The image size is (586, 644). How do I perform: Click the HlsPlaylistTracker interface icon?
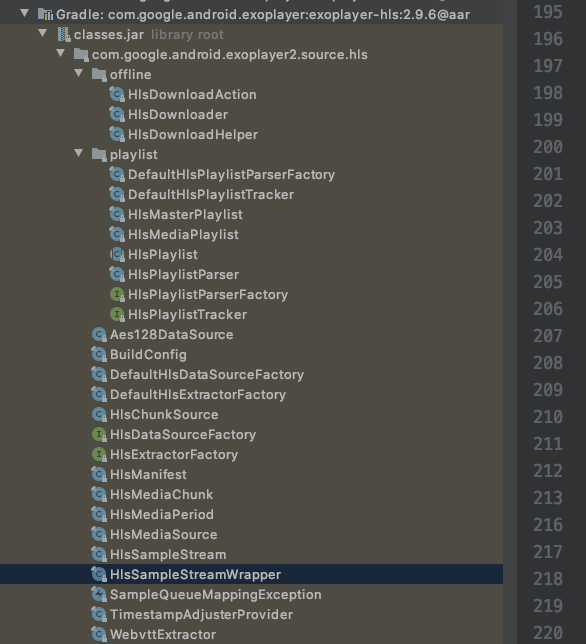(117, 315)
